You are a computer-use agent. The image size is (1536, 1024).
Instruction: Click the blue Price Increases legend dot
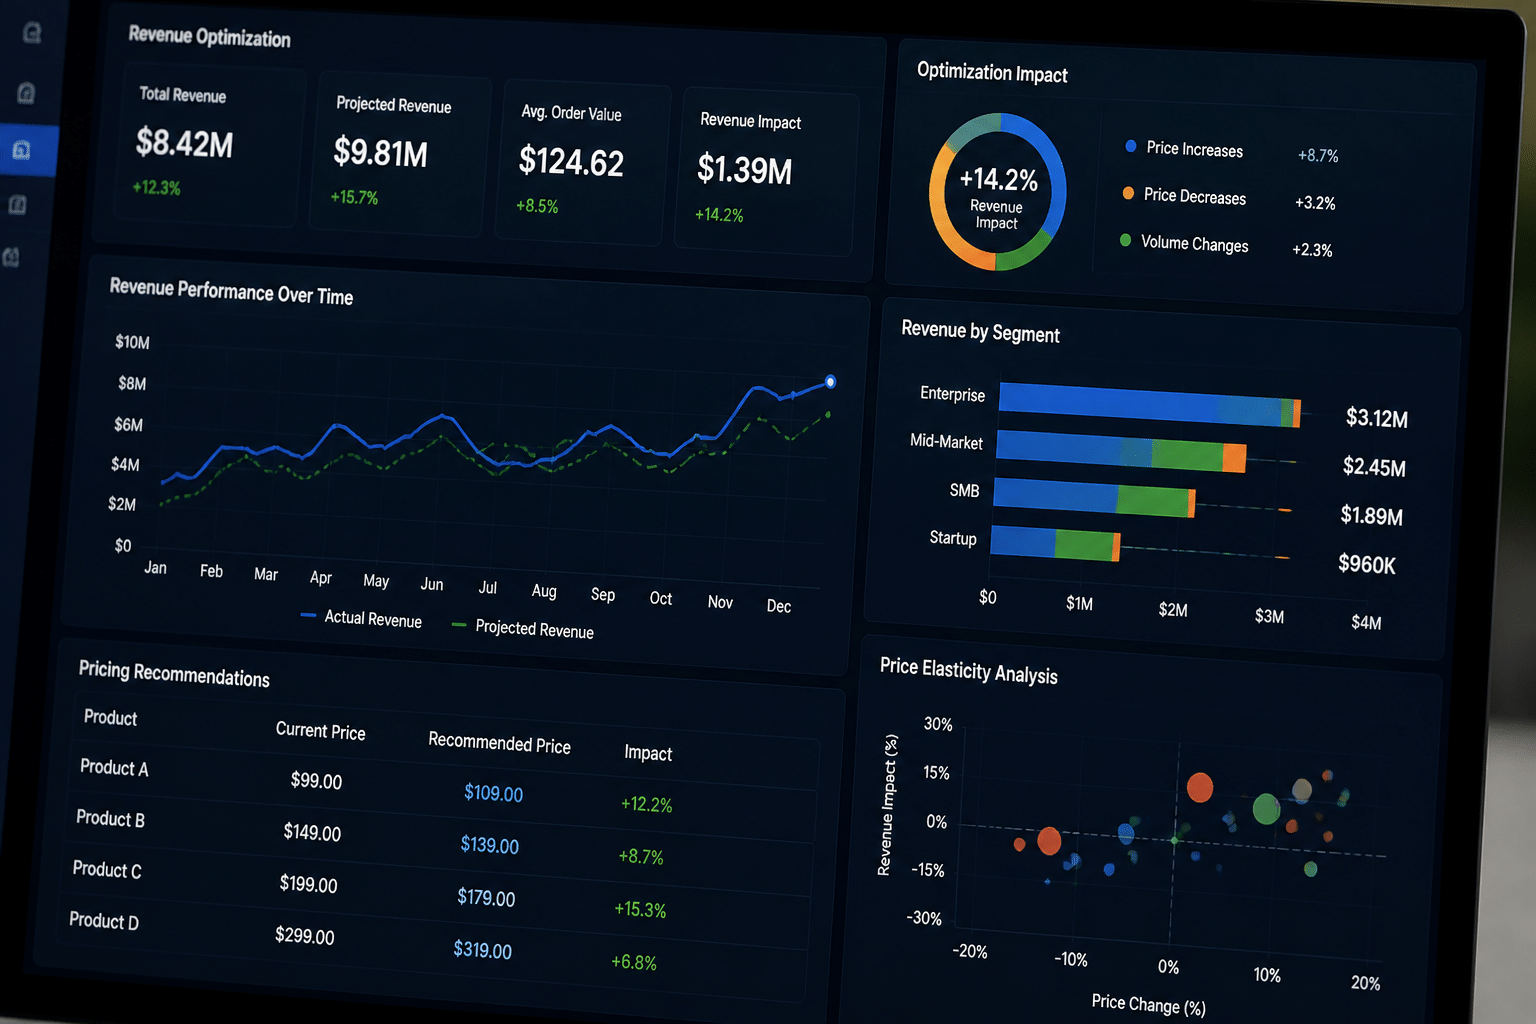pos(1131,146)
